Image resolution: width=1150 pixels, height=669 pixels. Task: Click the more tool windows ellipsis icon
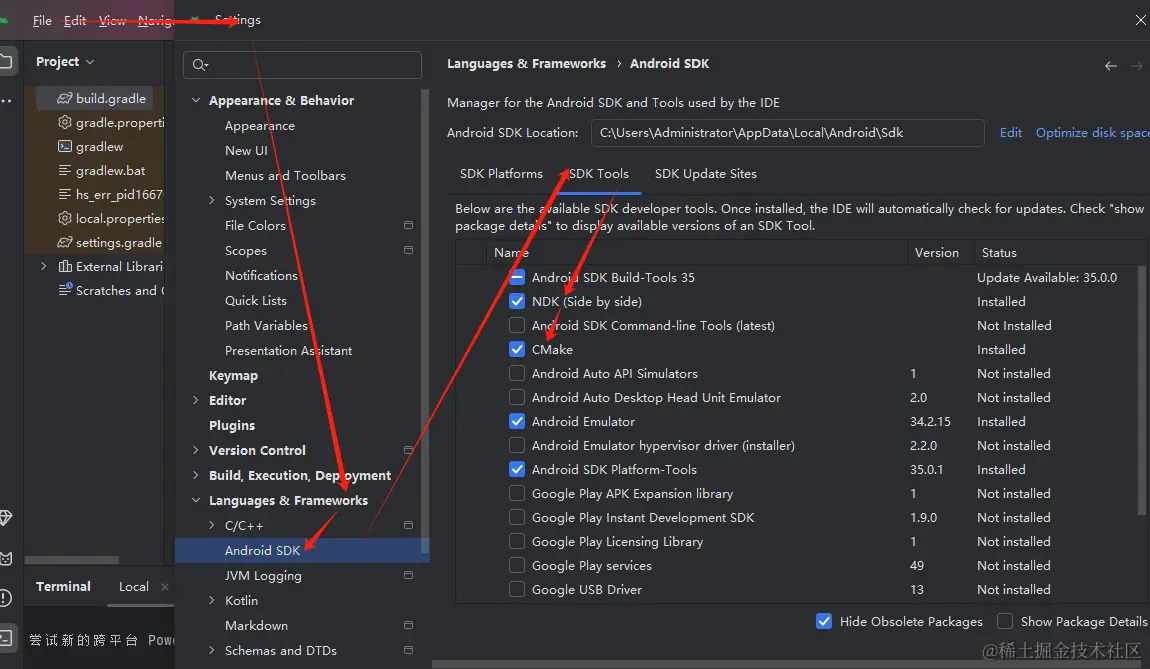click(6, 100)
